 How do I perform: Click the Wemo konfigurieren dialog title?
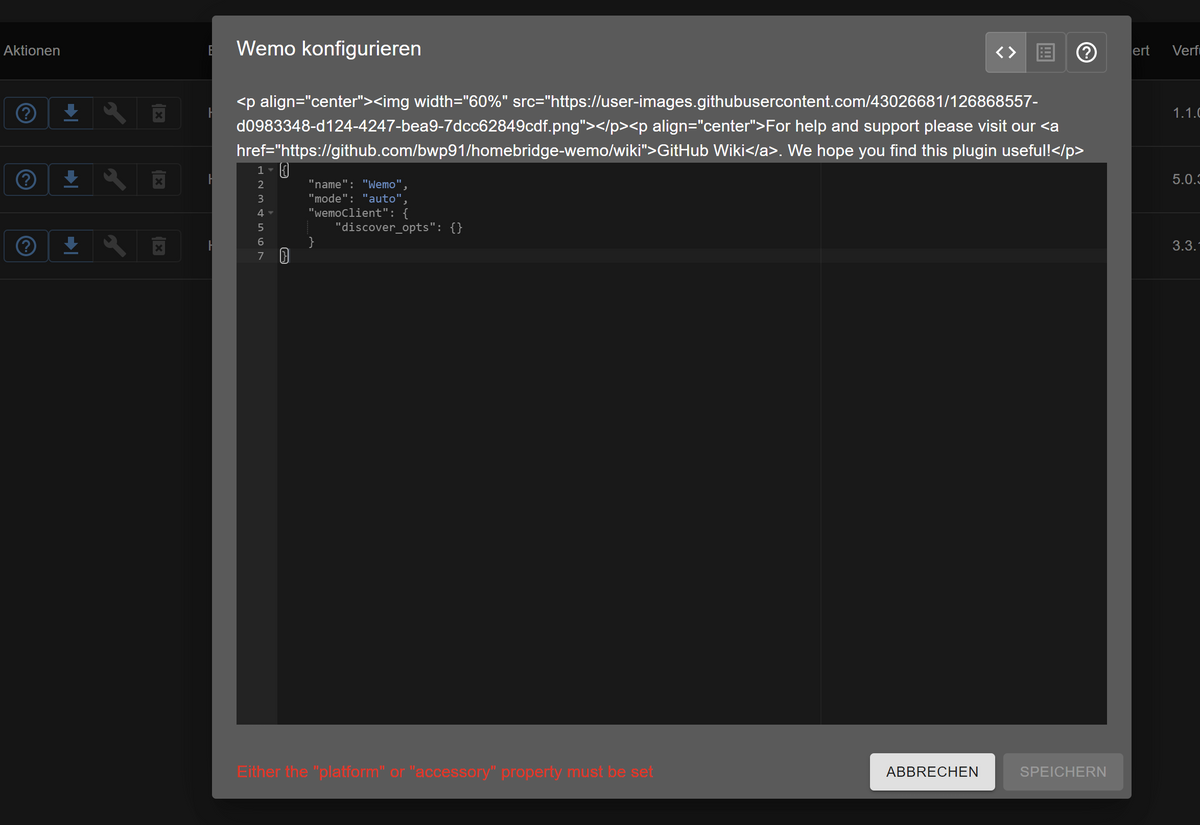click(x=329, y=49)
